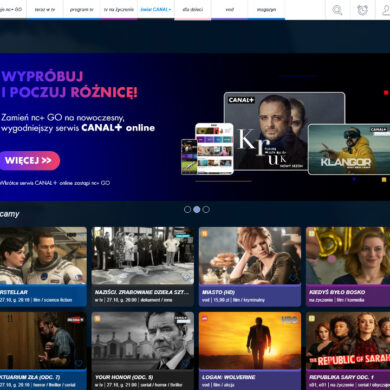
Task: Click Kiedyś było bosko balloons thumbnail
Action: 348,256
